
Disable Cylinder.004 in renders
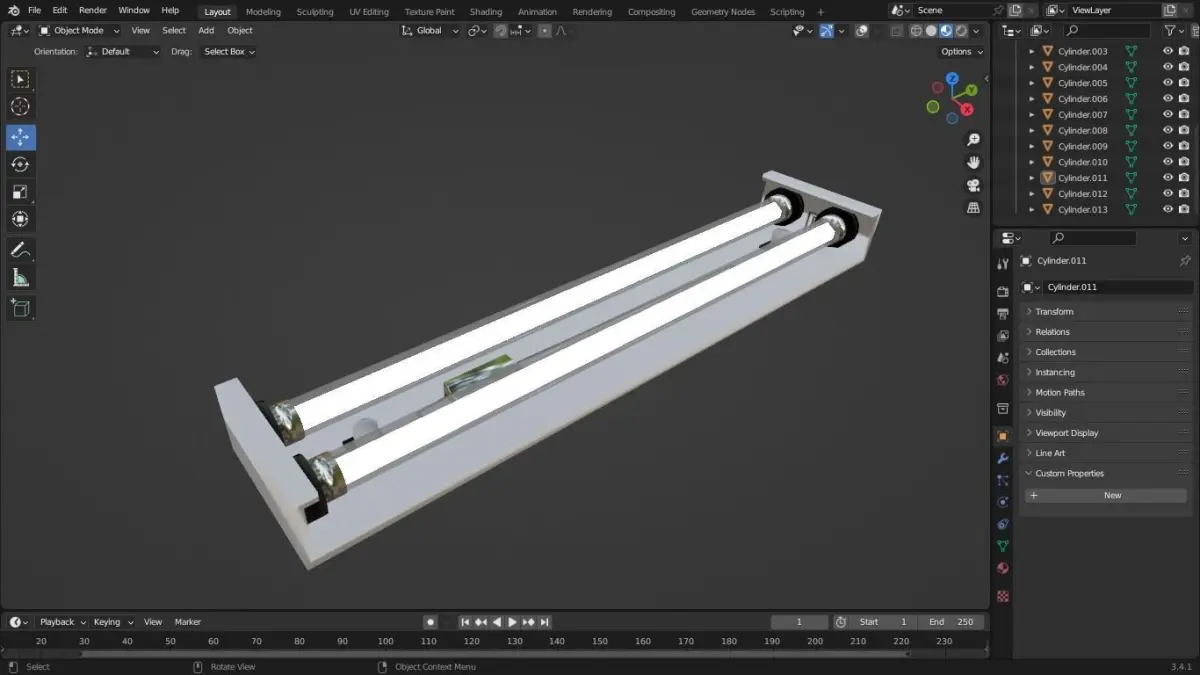pos(1184,67)
